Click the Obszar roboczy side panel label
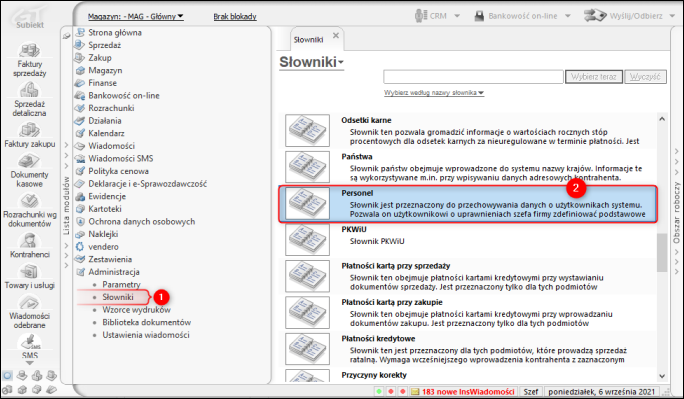Viewport: 684px width, 399px height. (x=676, y=212)
